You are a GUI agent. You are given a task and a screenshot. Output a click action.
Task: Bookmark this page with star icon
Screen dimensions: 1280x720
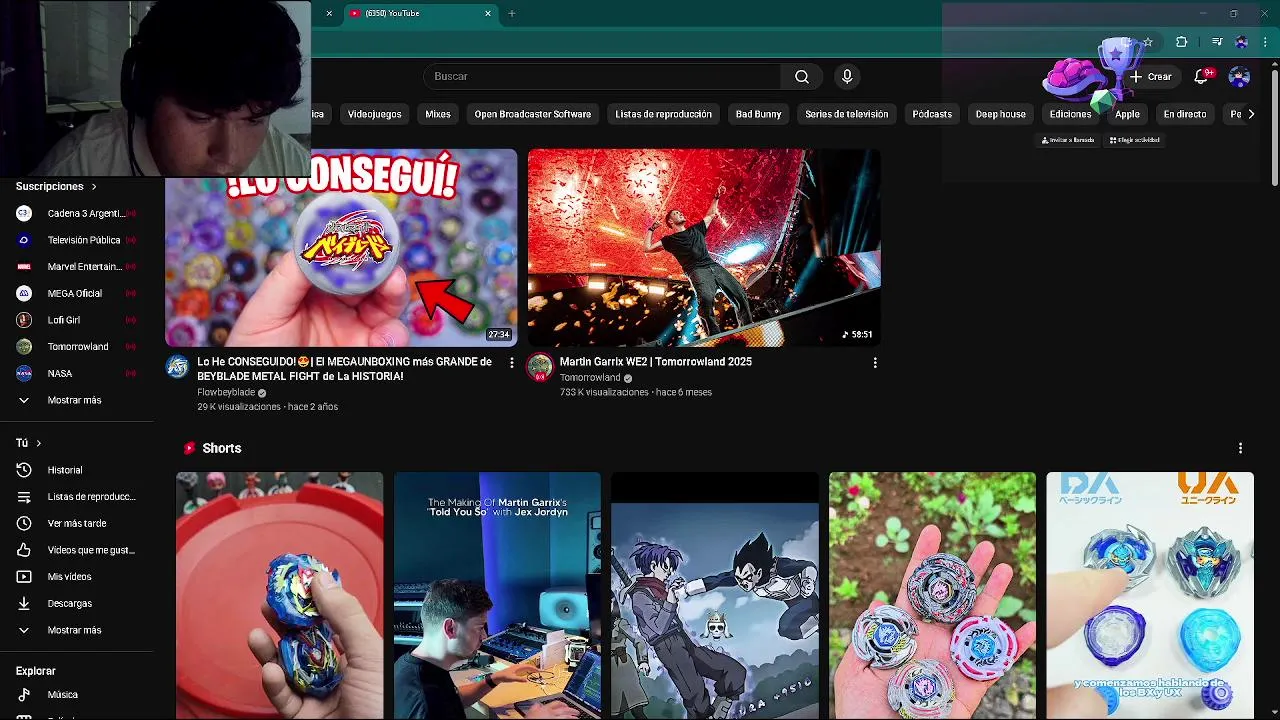1148,42
